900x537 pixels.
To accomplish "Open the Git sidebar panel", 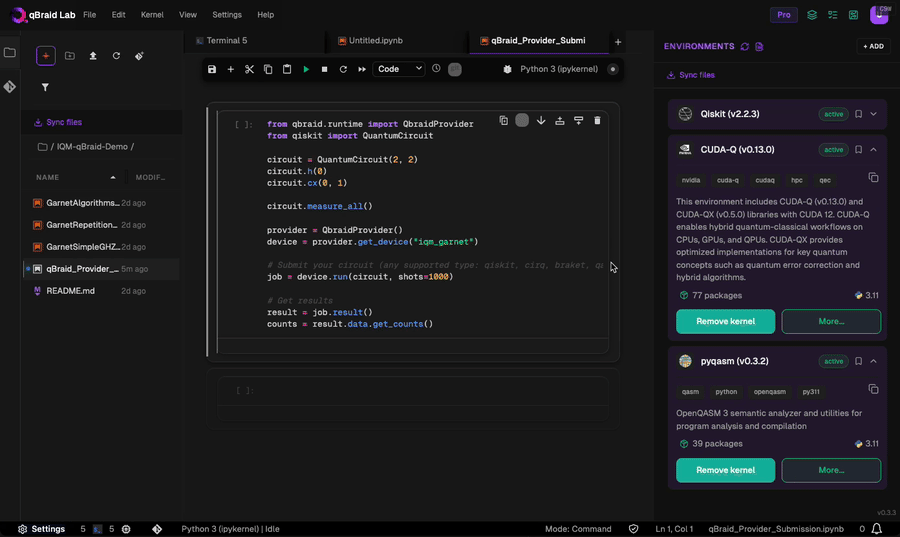I will (x=10, y=87).
